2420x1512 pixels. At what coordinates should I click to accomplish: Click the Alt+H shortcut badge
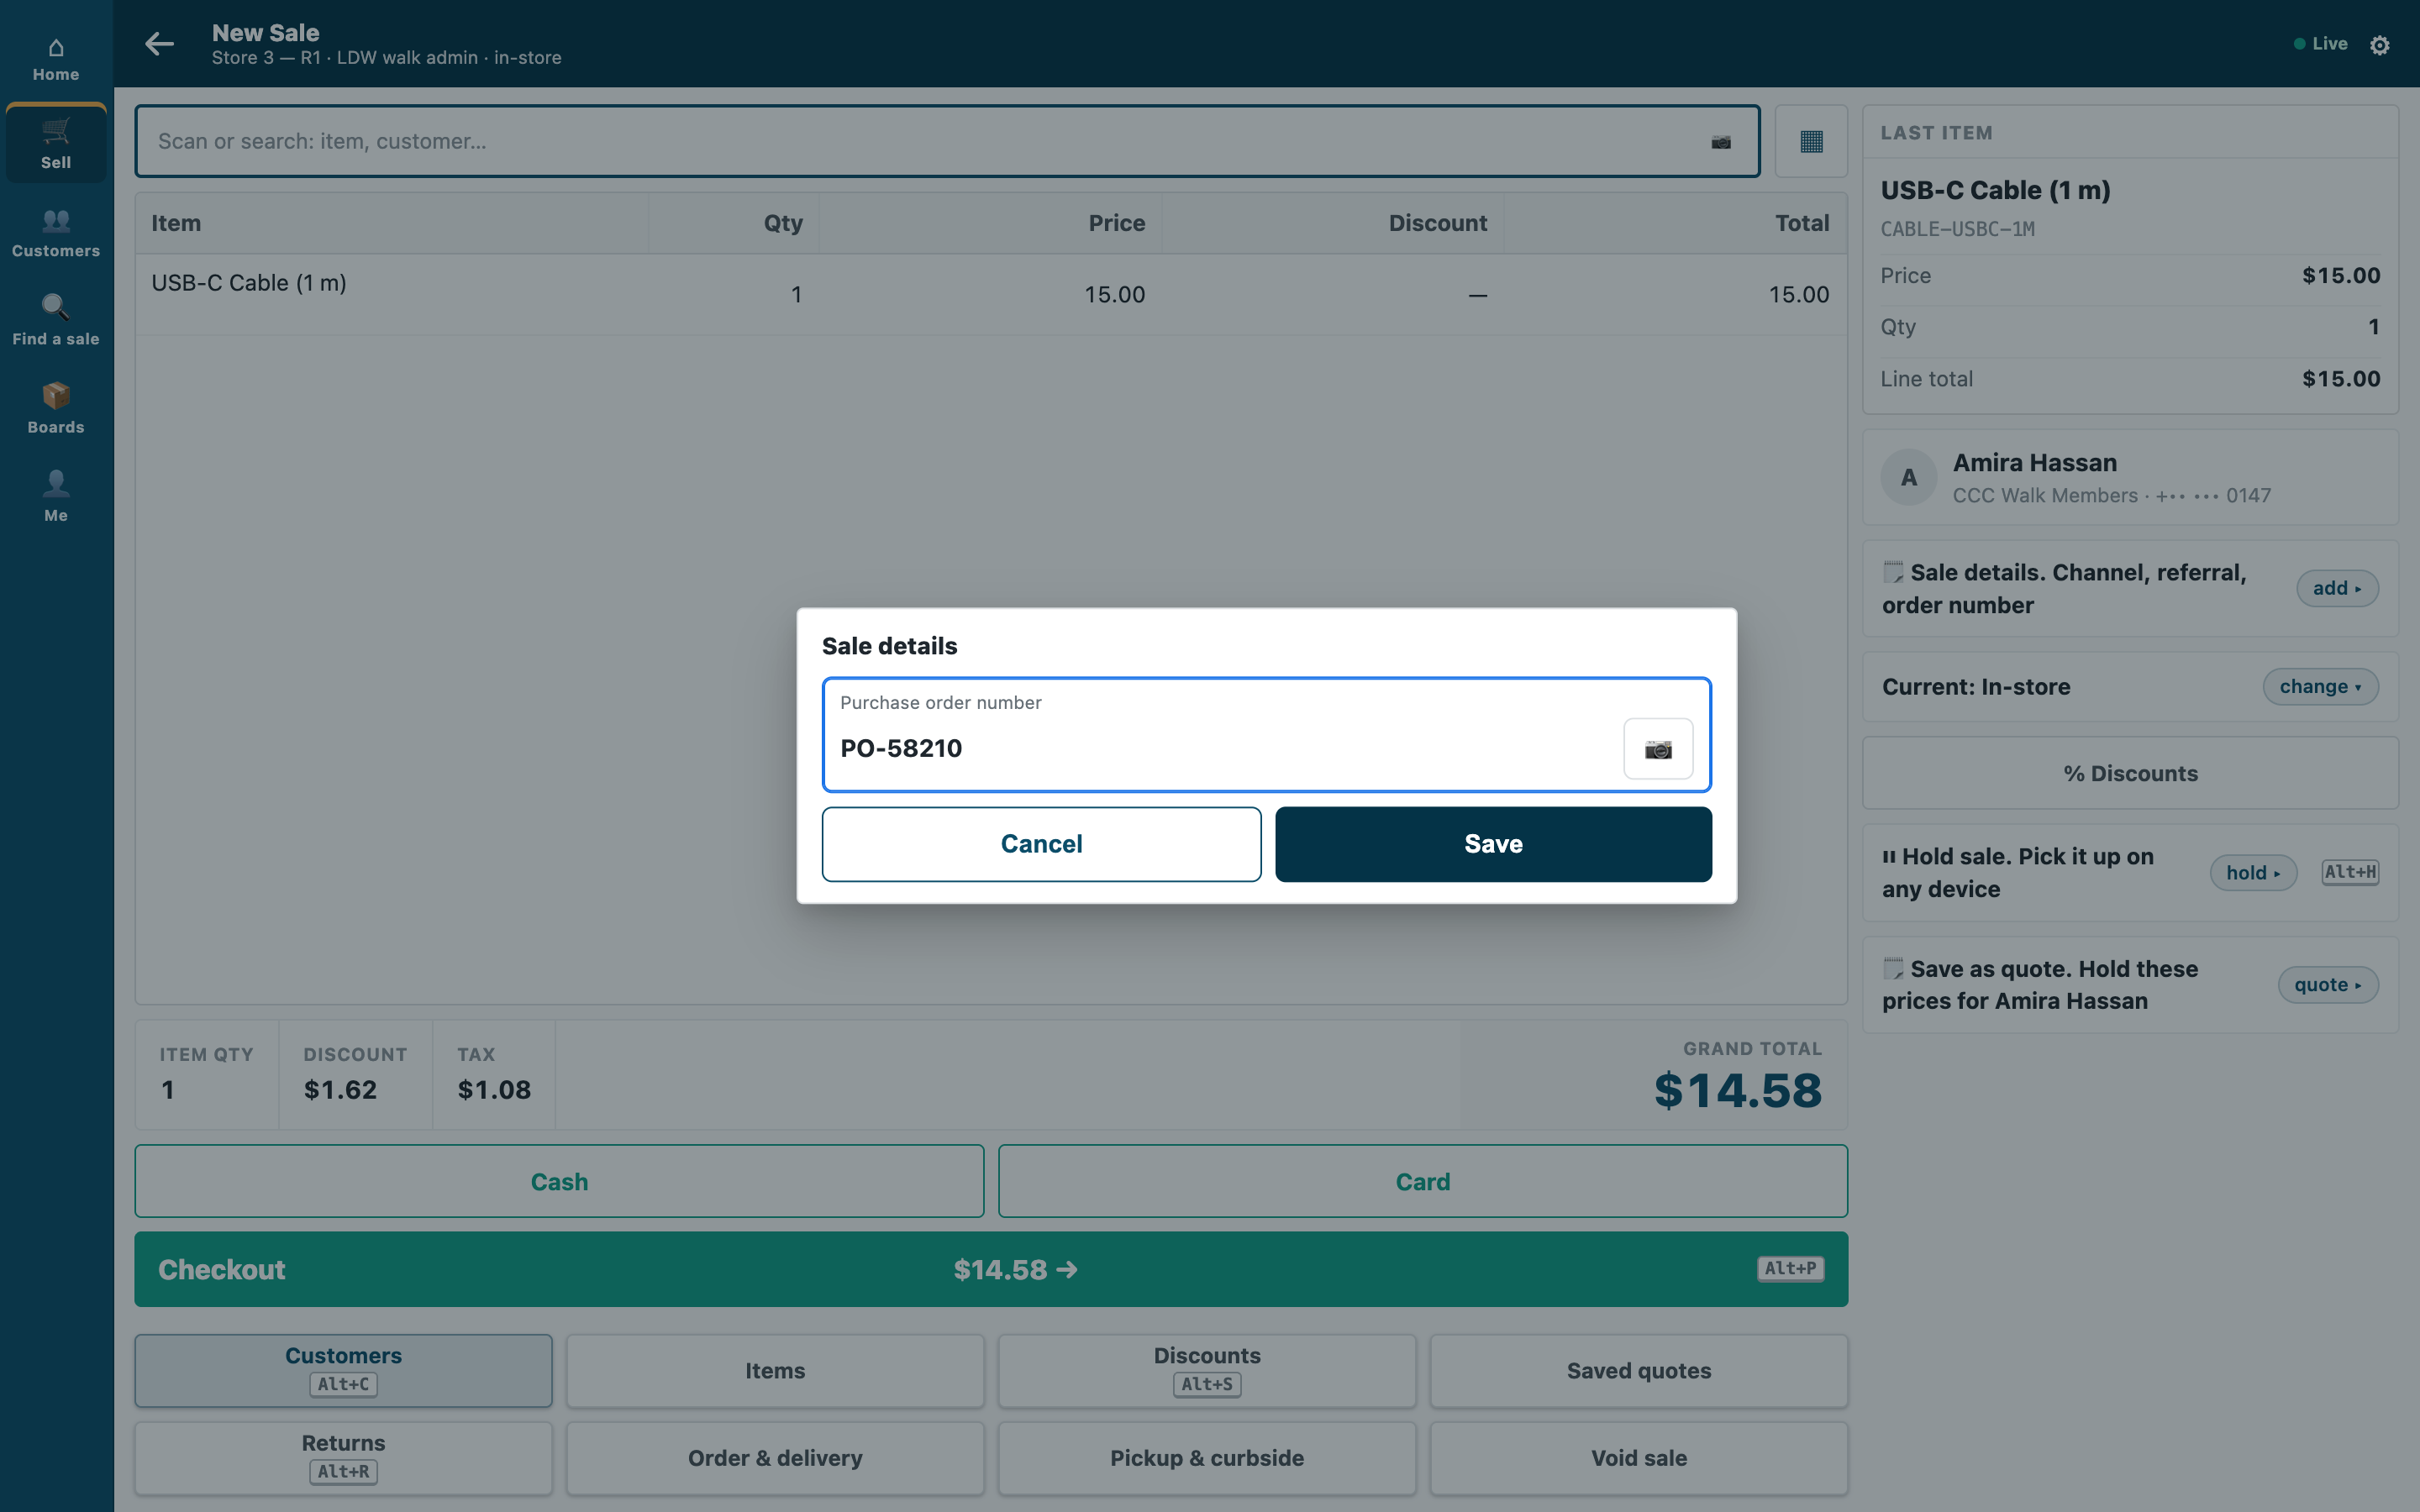[2350, 872]
